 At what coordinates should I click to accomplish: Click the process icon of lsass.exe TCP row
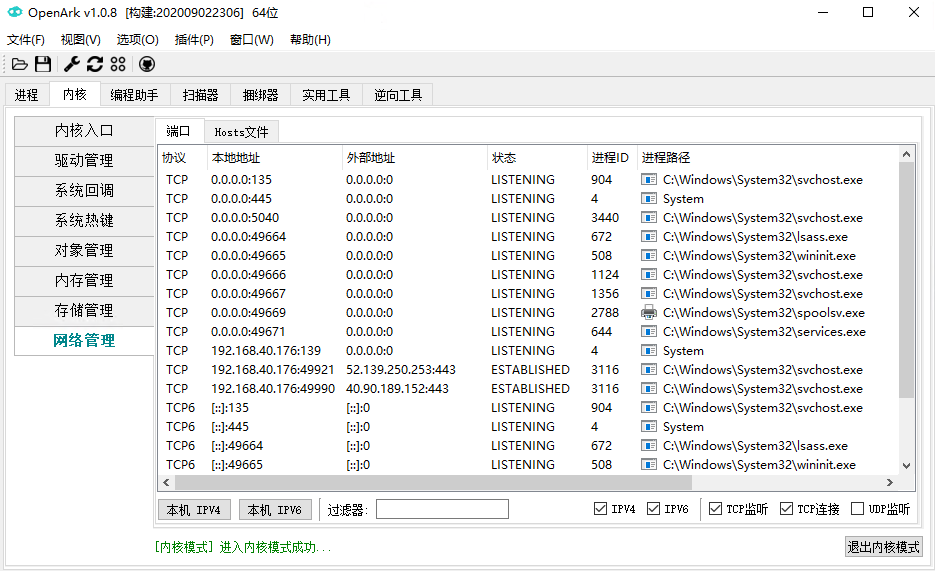649,237
